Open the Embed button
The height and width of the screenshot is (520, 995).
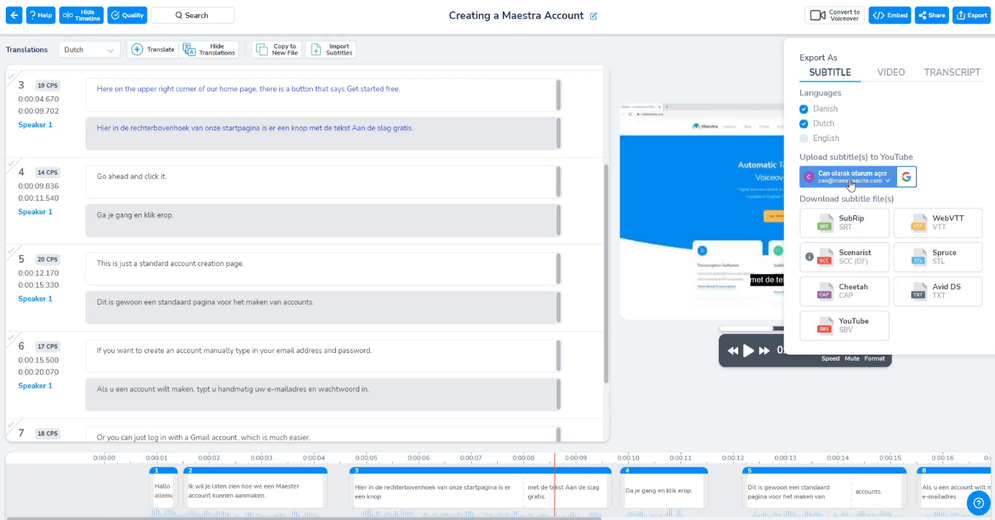[x=890, y=15]
